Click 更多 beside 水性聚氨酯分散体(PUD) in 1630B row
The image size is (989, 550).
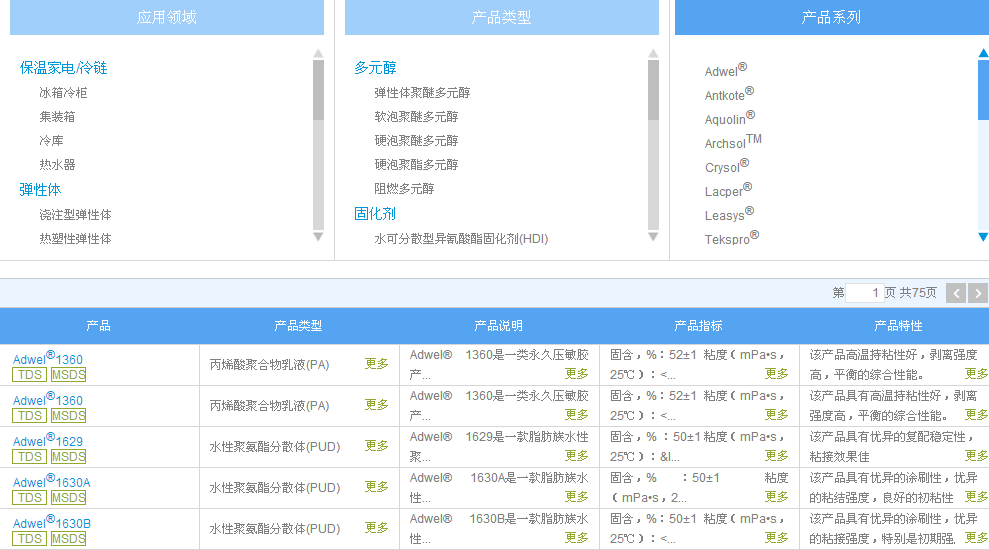[377, 528]
